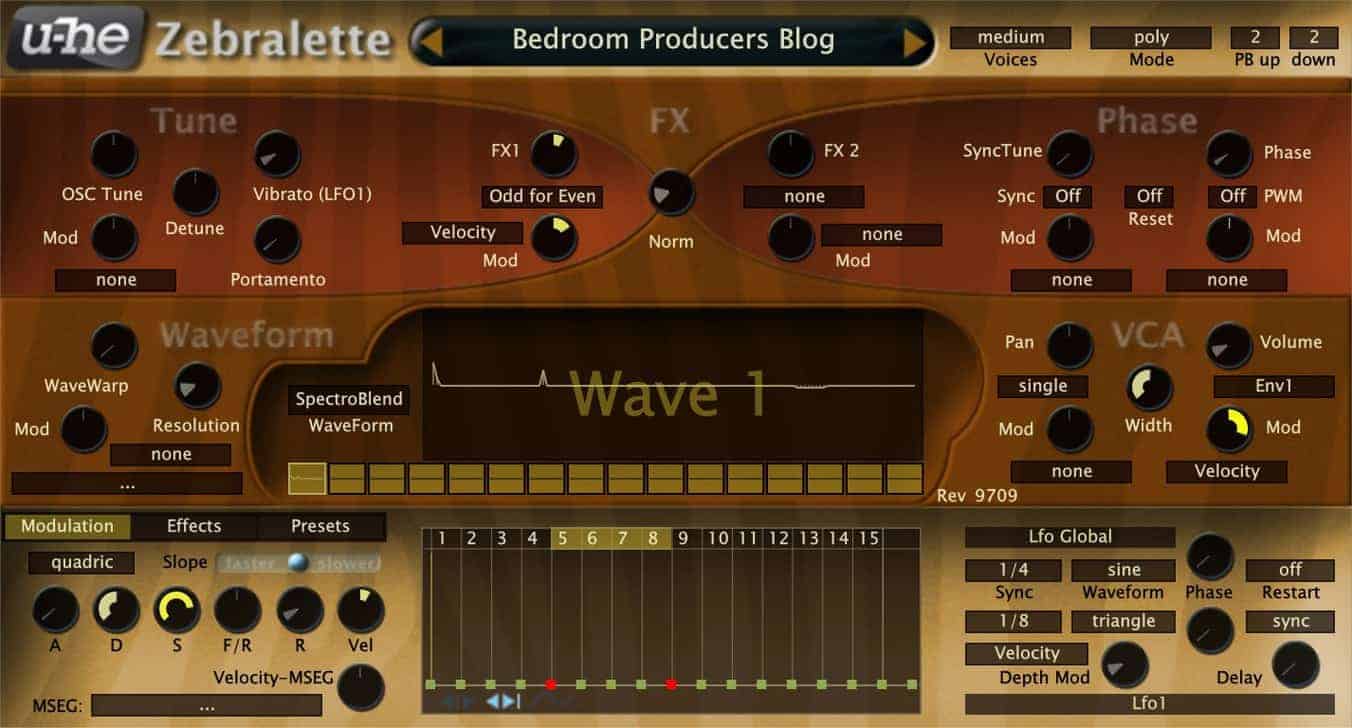Viewport: 1352px width, 728px height.
Task: Switch to the Modulation tab
Action: click(x=68, y=526)
